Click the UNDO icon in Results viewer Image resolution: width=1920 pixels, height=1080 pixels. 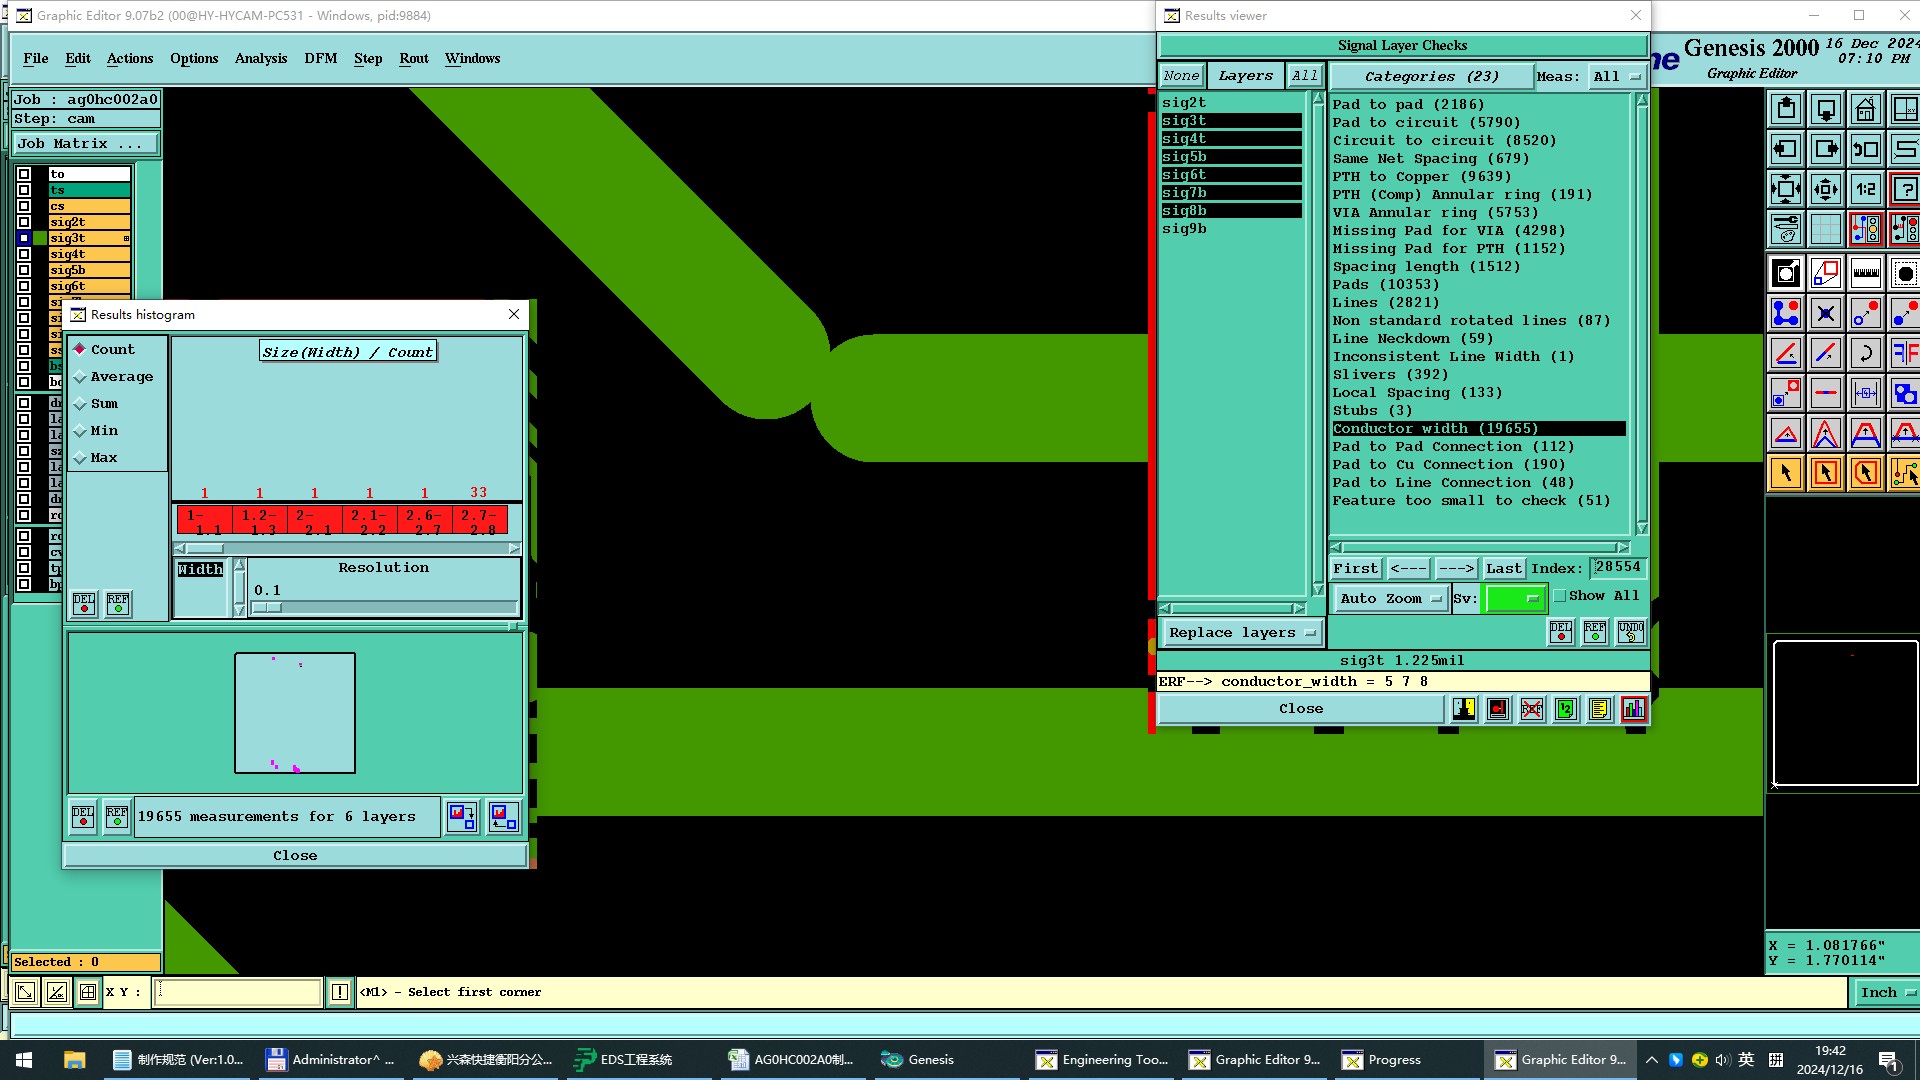coord(1631,632)
